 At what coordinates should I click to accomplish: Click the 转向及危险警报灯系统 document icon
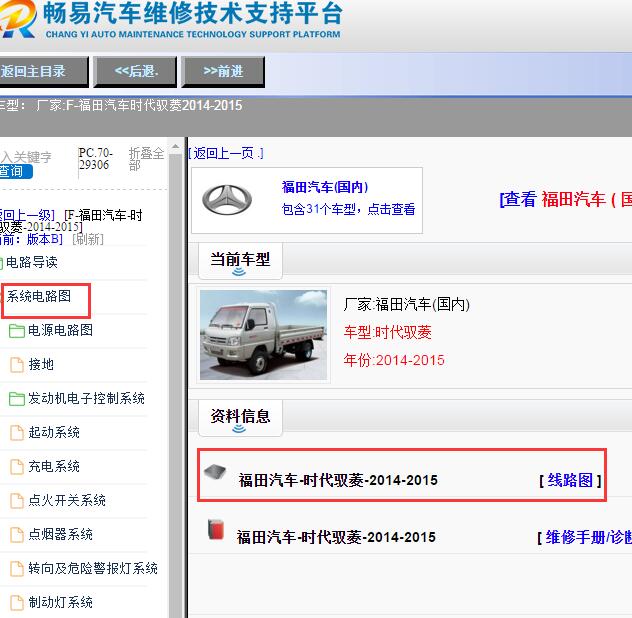click(17, 569)
